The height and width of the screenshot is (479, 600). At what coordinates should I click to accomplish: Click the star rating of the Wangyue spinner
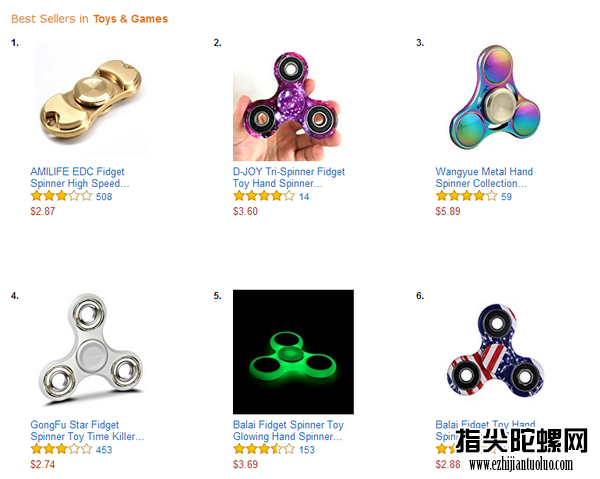466,196
